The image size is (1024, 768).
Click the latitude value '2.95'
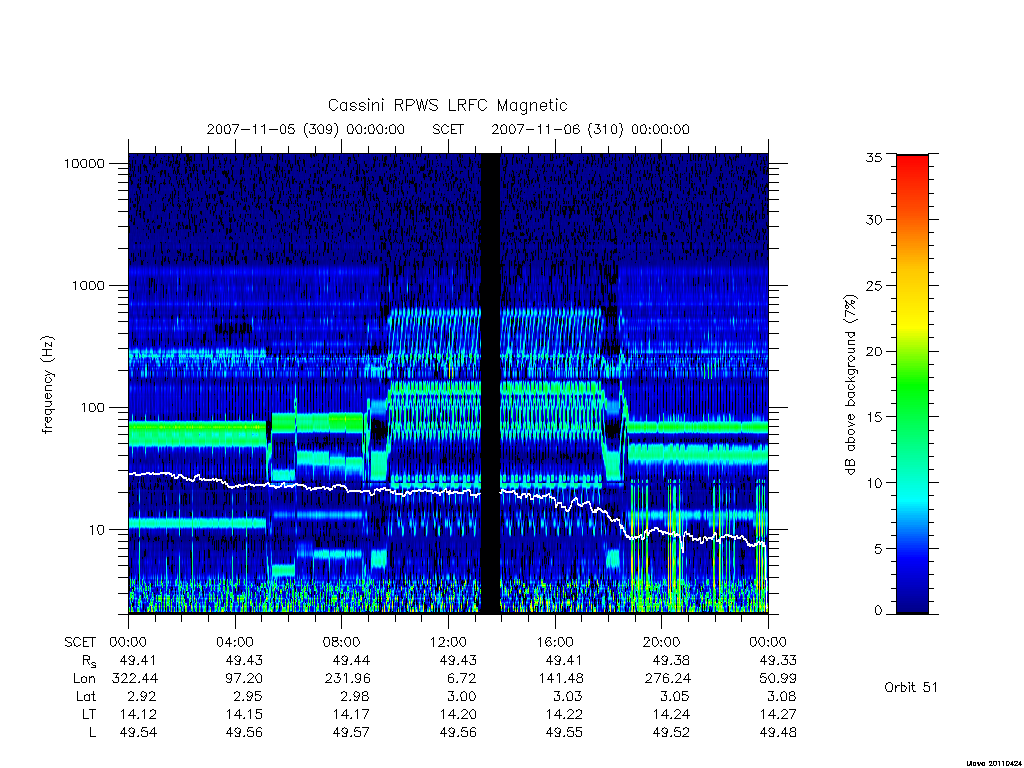pos(248,697)
